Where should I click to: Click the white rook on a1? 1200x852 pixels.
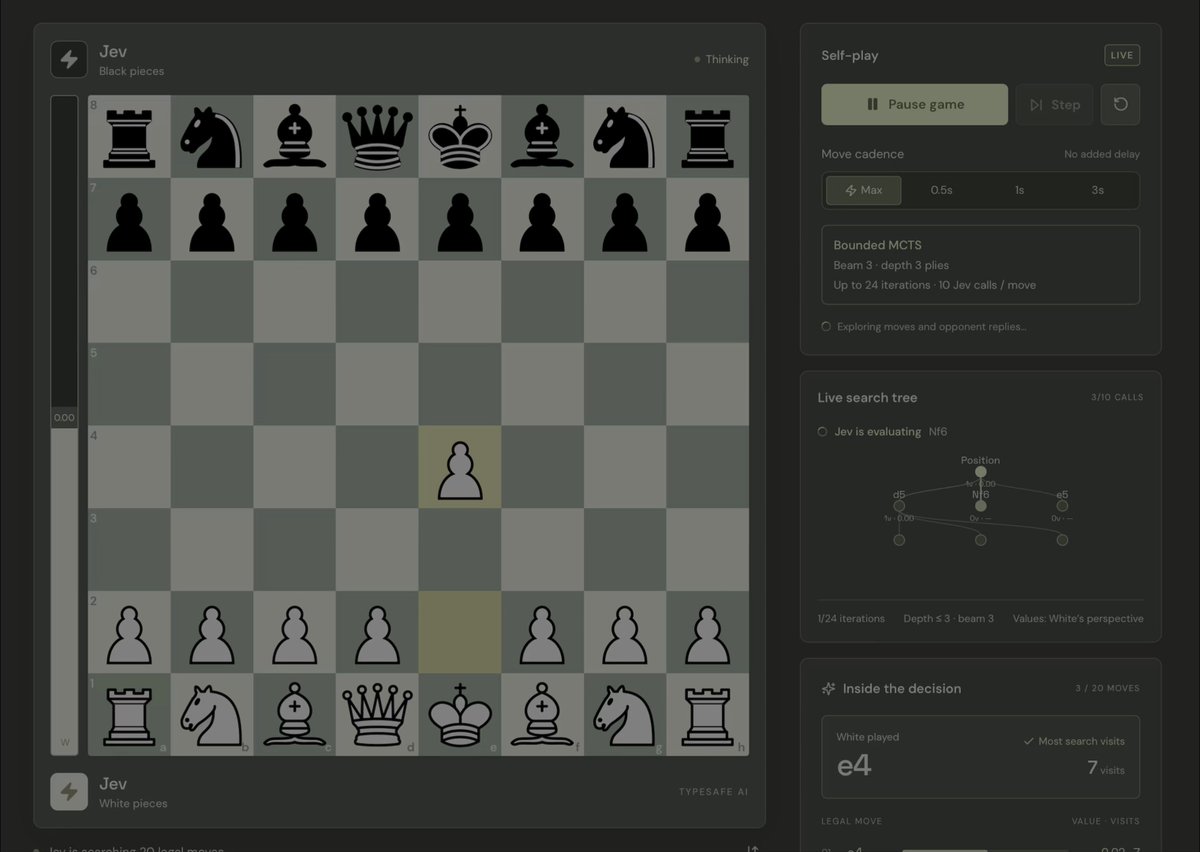pyautogui.click(x=129, y=716)
